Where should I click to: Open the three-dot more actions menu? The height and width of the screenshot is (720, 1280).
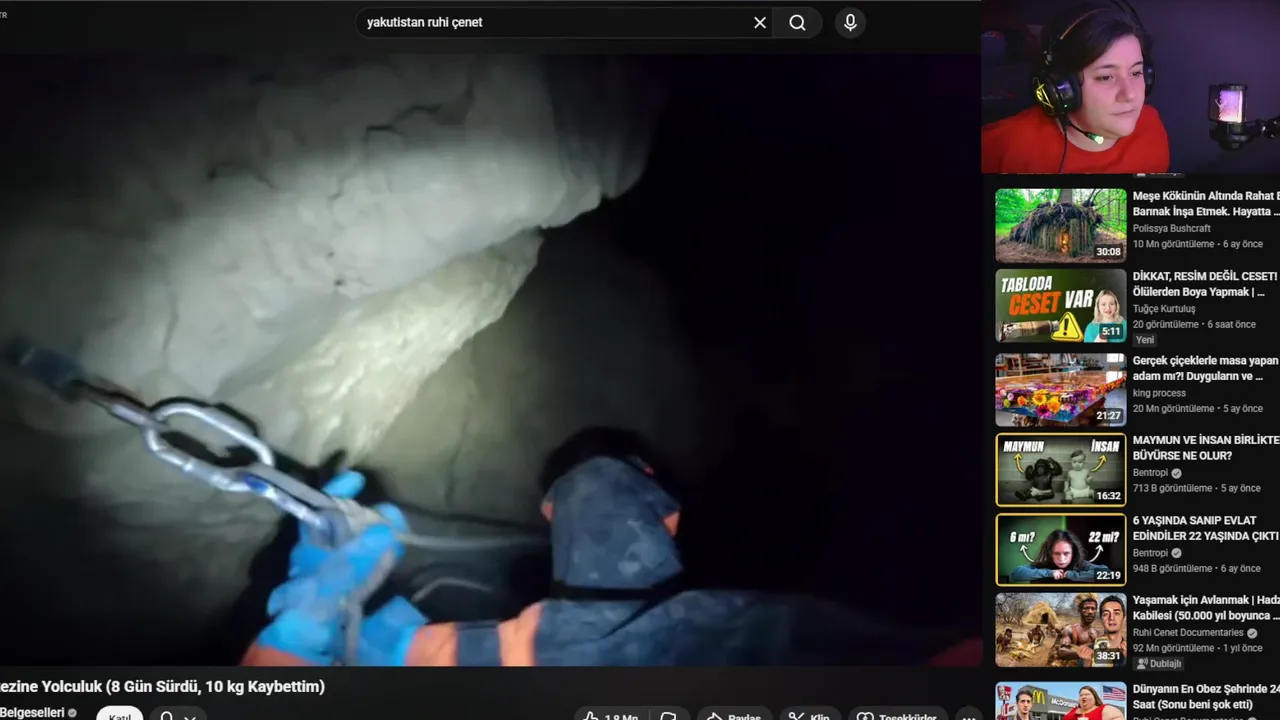point(968,714)
